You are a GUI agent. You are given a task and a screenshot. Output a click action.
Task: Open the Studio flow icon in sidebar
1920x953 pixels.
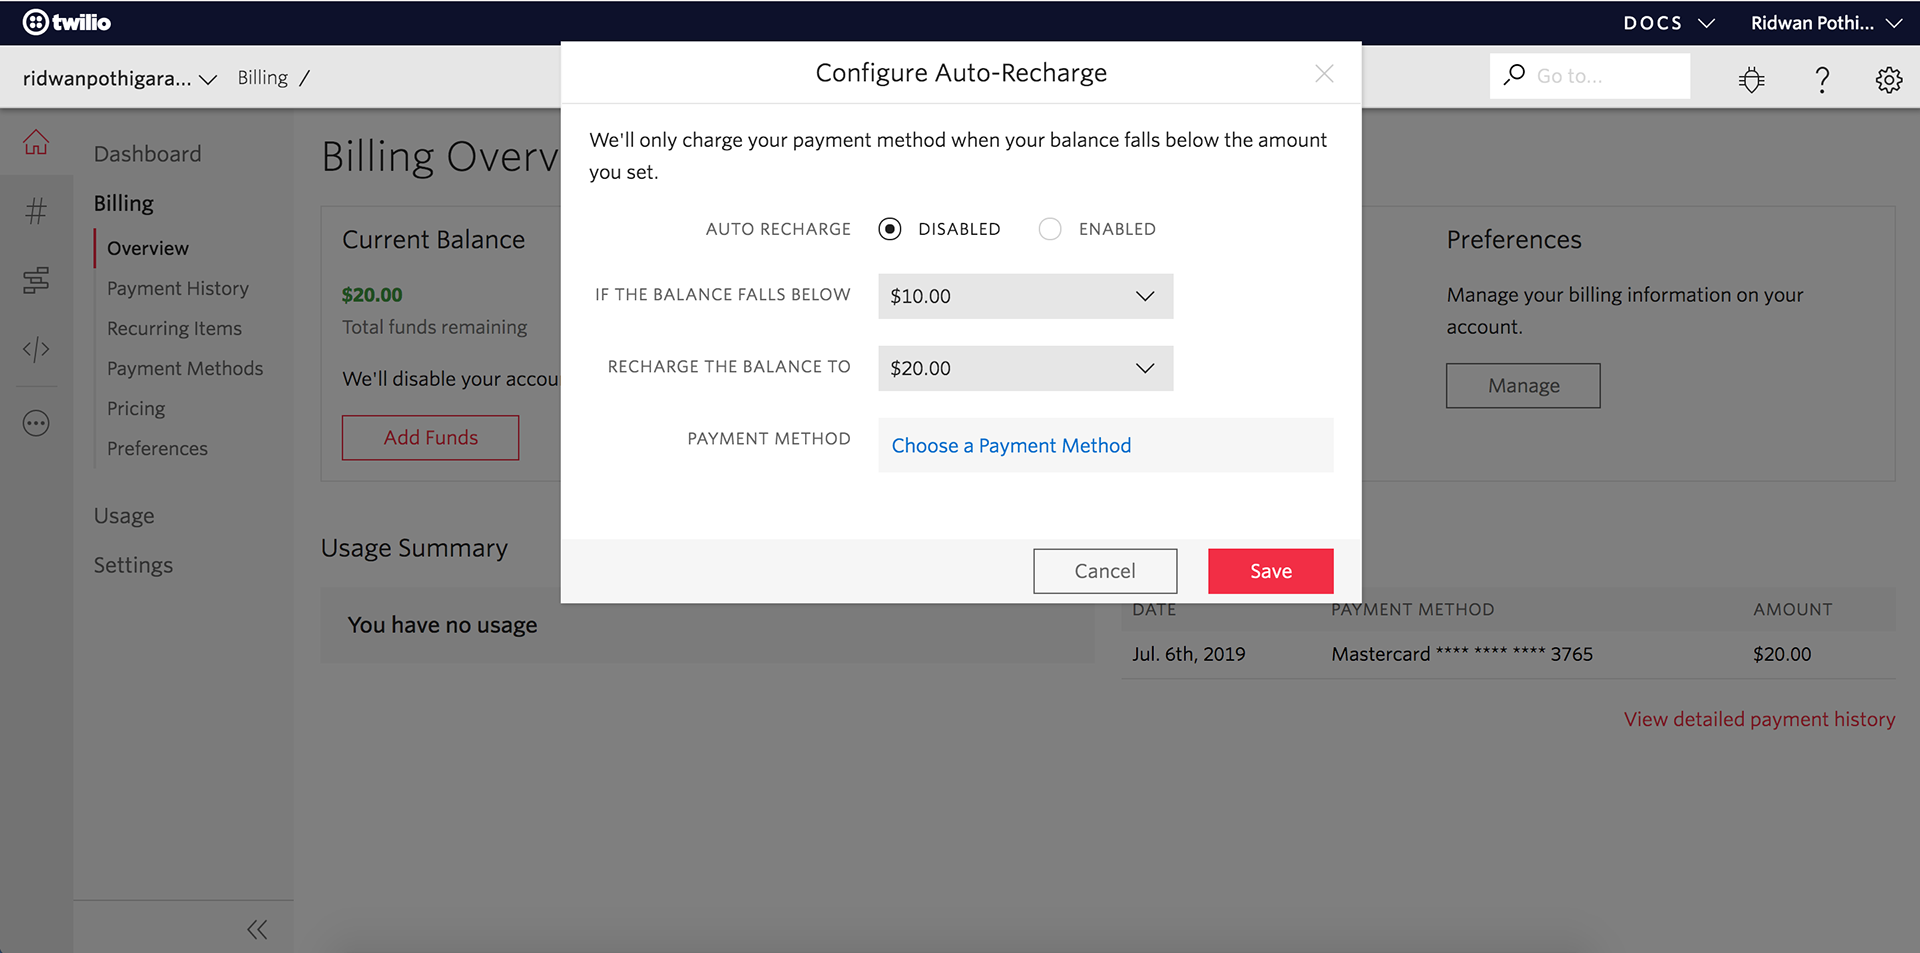coord(36,280)
